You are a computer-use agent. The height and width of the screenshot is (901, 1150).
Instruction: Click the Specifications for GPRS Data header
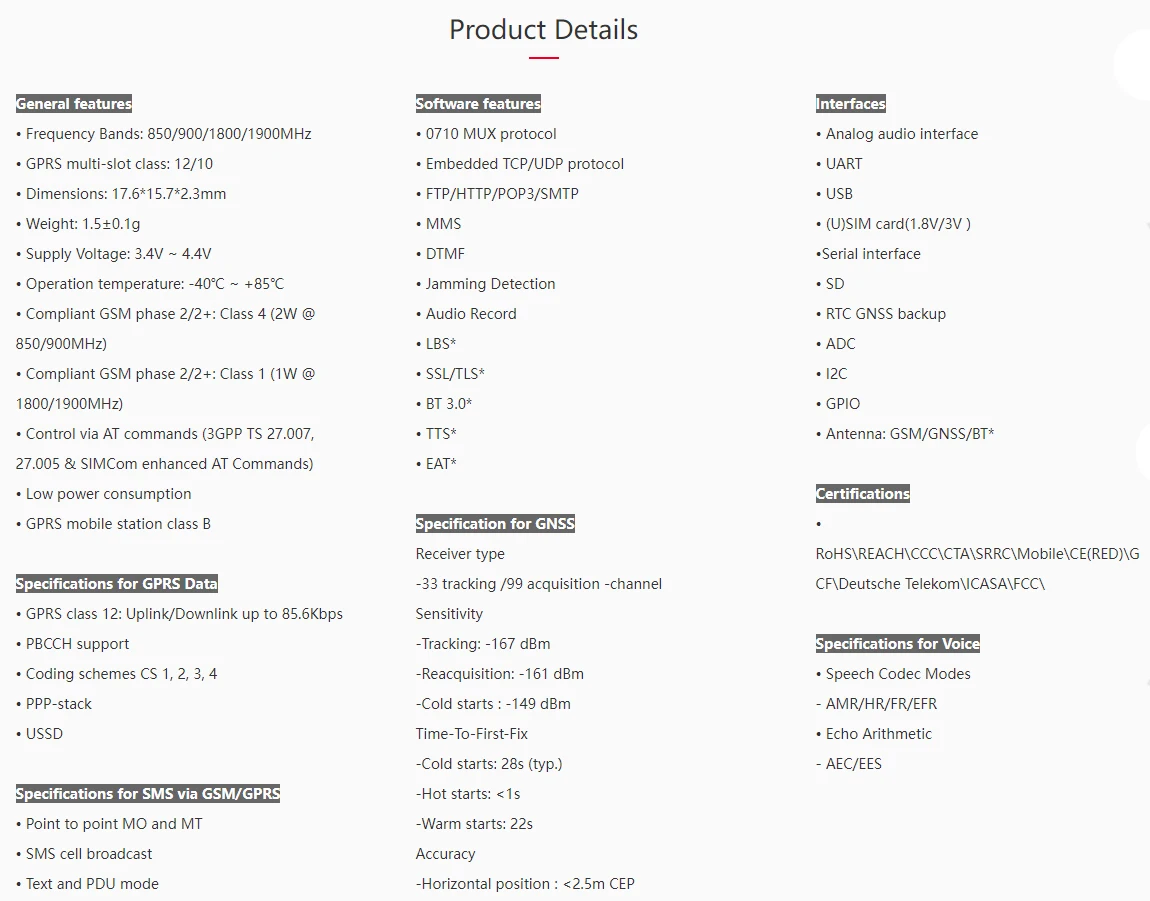pos(117,584)
